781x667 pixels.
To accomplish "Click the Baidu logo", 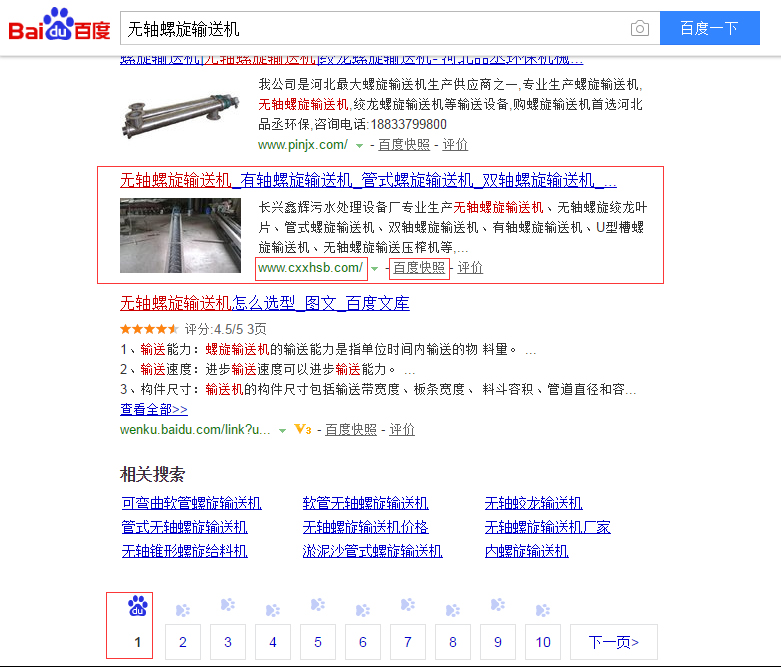I will (x=59, y=24).
